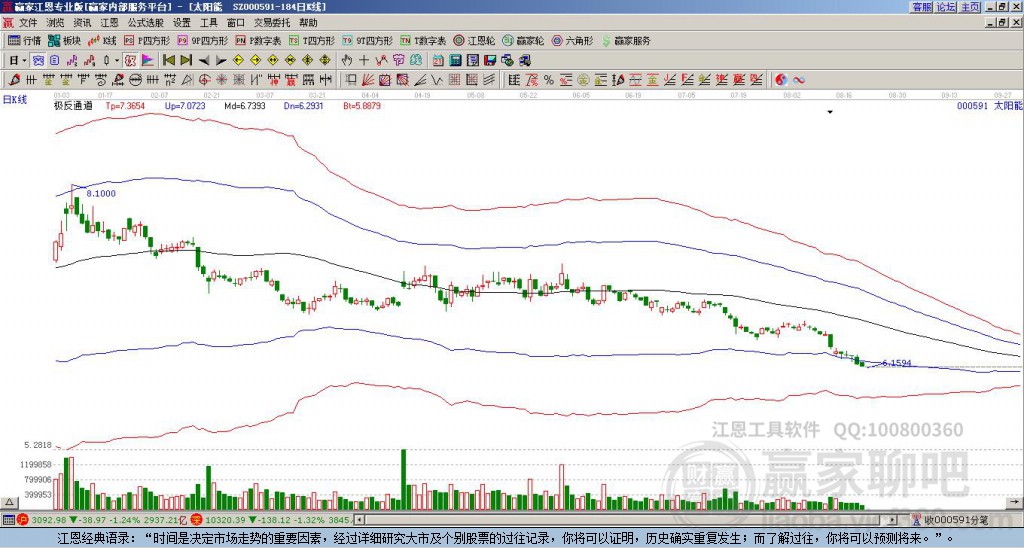Jump to first bar with green skip-start icon
Viewport: 1024px width, 548px height.
(168, 61)
